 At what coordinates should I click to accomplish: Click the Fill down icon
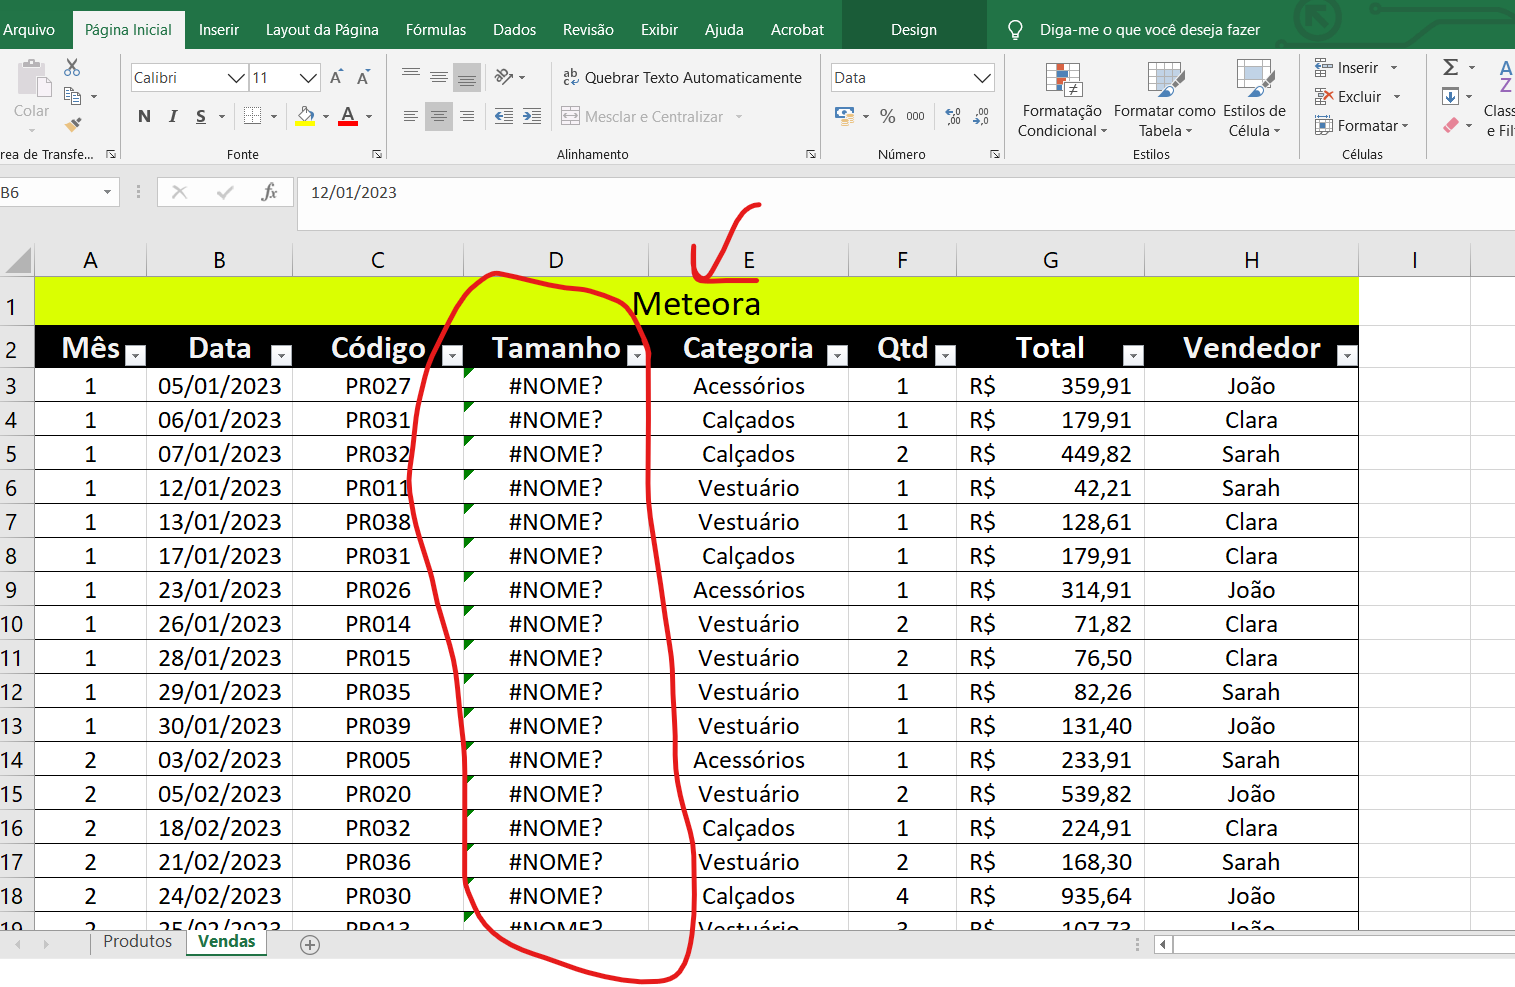tap(1450, 96)
